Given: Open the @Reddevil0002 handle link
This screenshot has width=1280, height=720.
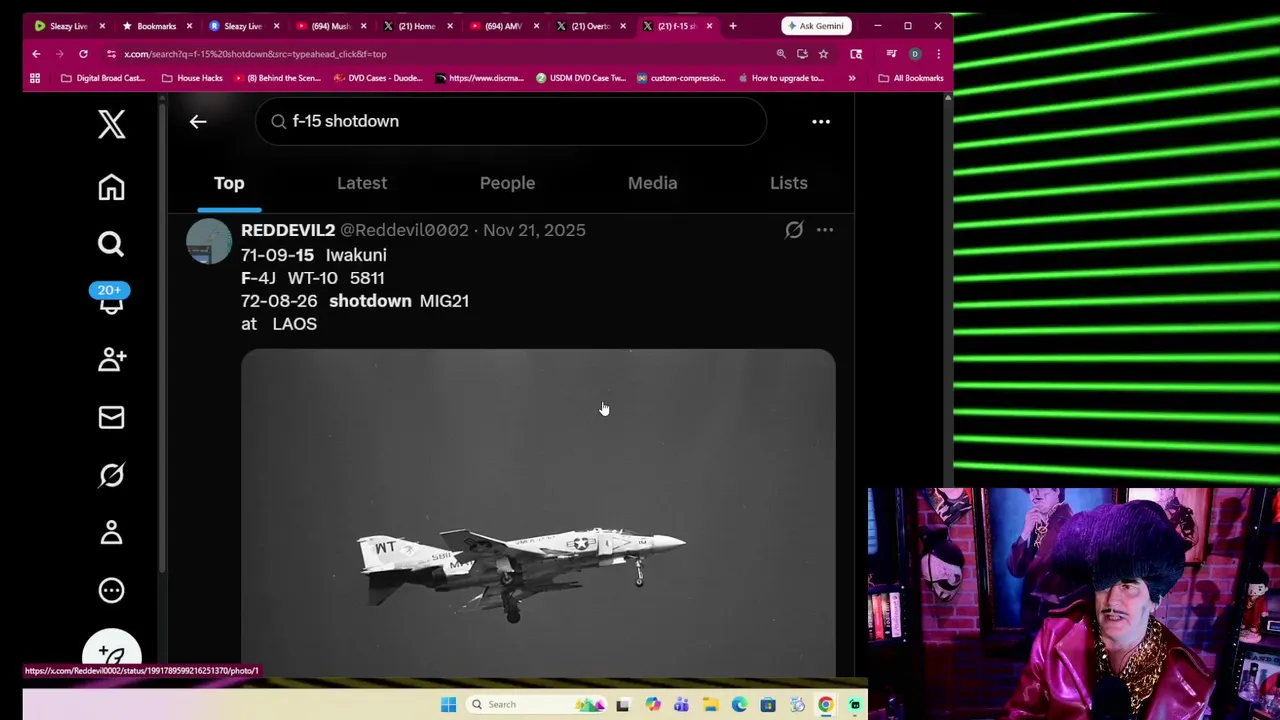Looking at the screenshot, I should click(404, 230).
